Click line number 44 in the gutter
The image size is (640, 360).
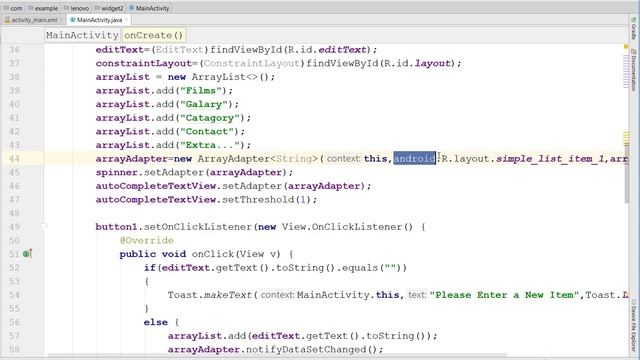14,158
